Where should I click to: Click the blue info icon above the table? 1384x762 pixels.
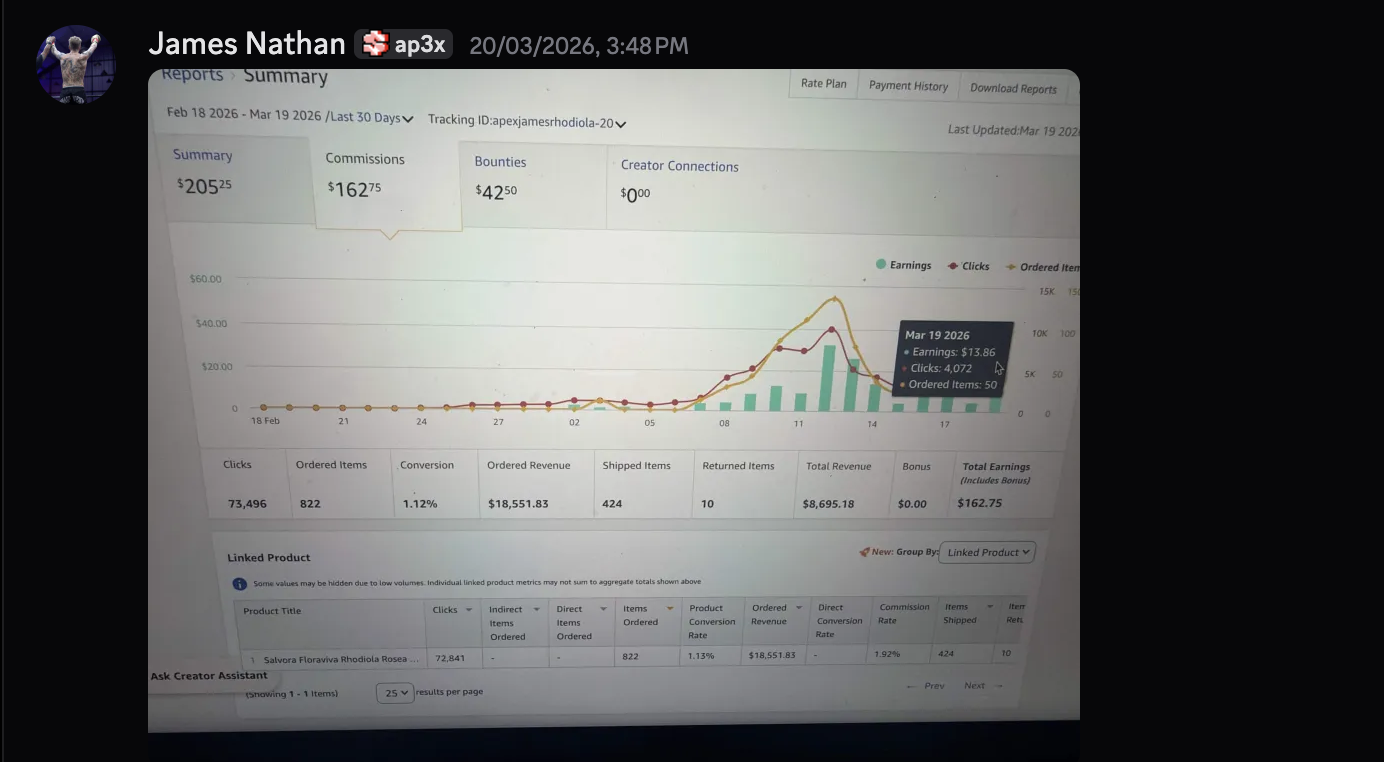pyautogui.click(x=240, y=584)
